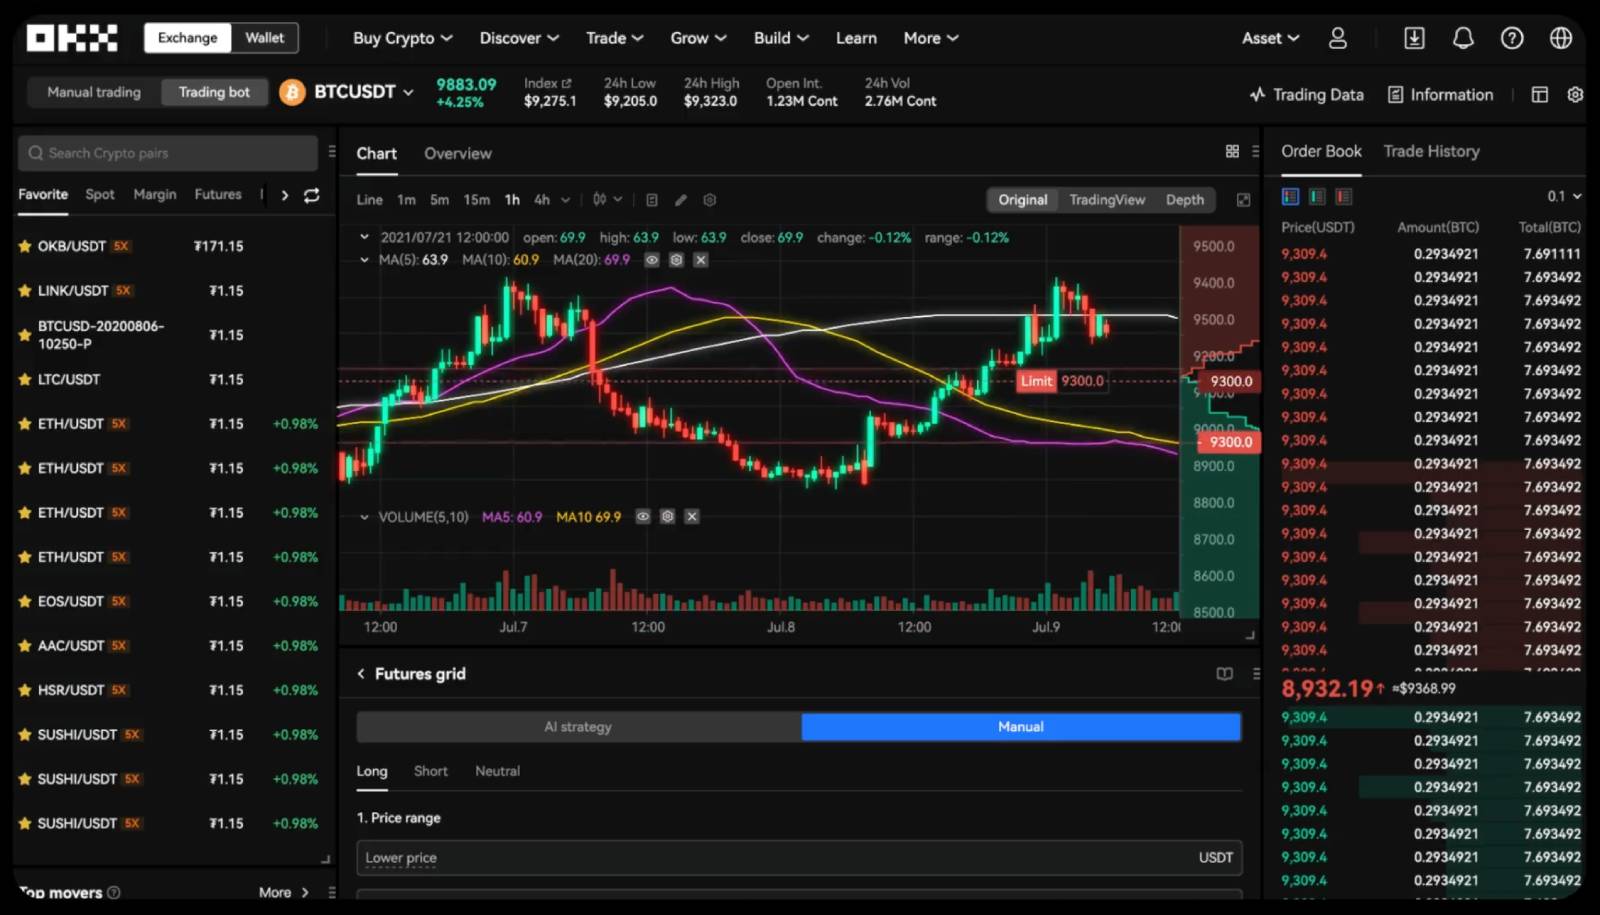
Task: Click the refresh icon in pairs list
Action: tap(312, 195)
